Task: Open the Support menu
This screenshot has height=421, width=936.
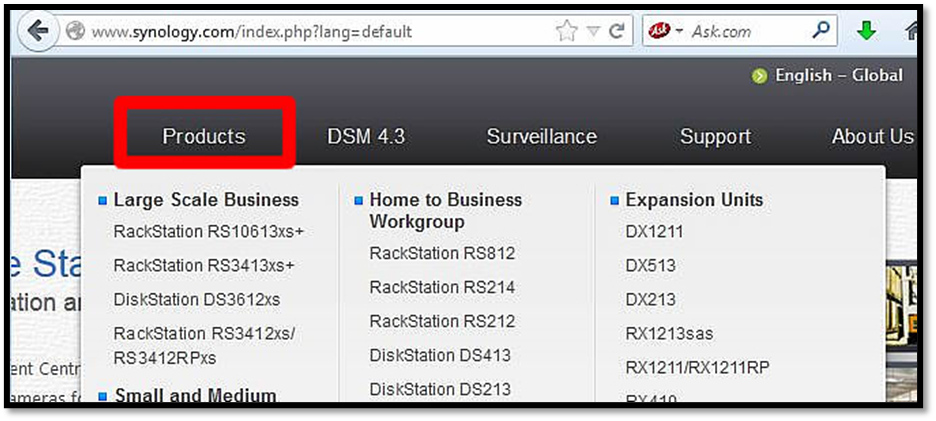Action: pos(715,136)
